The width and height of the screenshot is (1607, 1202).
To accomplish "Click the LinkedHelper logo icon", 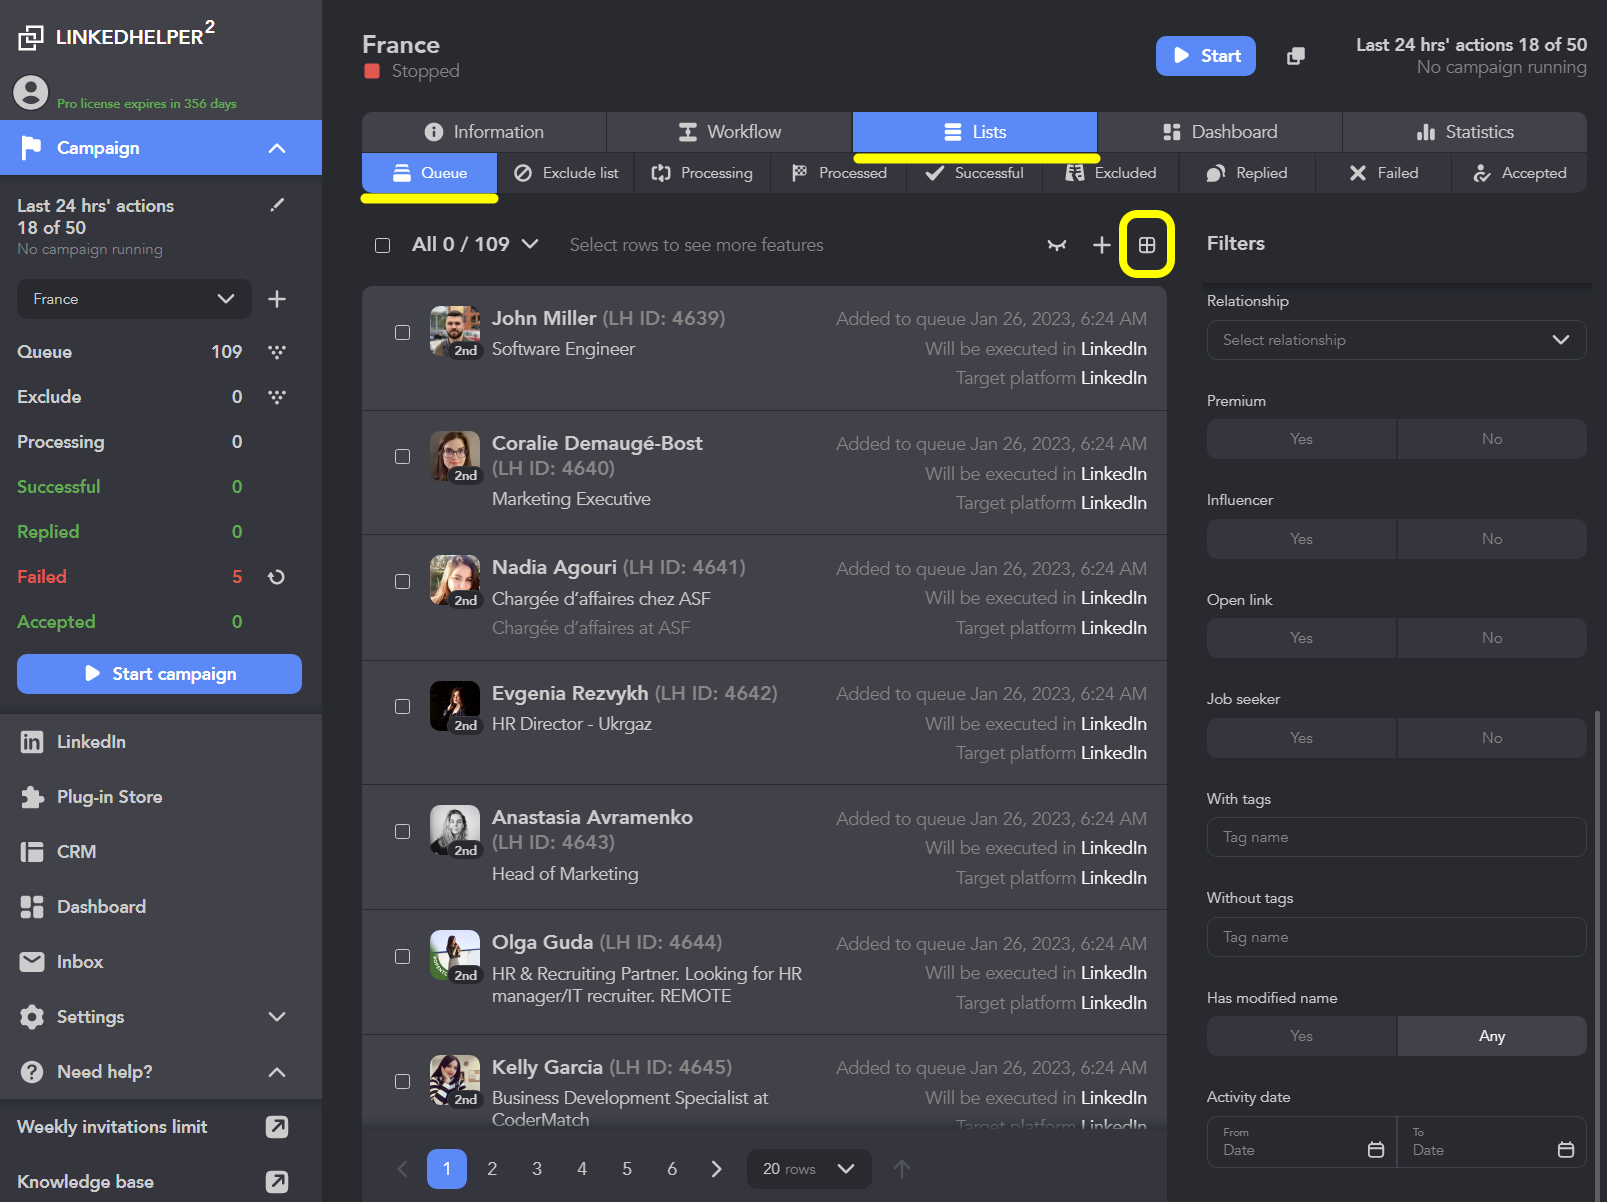I will point(31,38).
